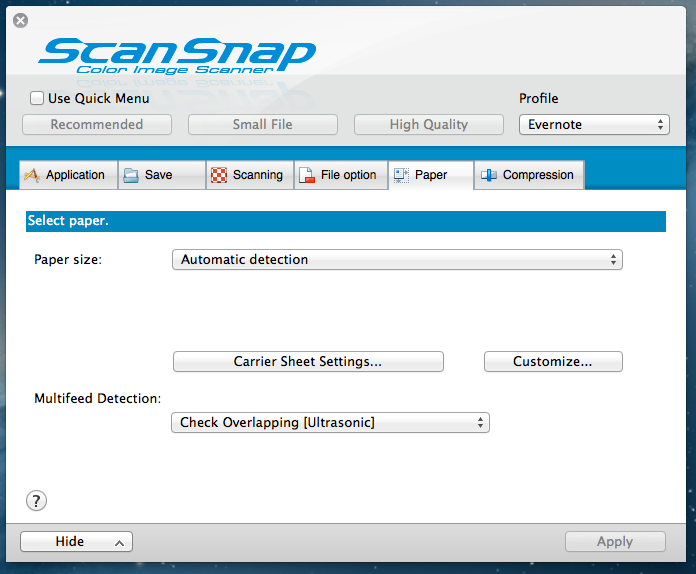Click the 'Profile' label

[x=538, y=99]
